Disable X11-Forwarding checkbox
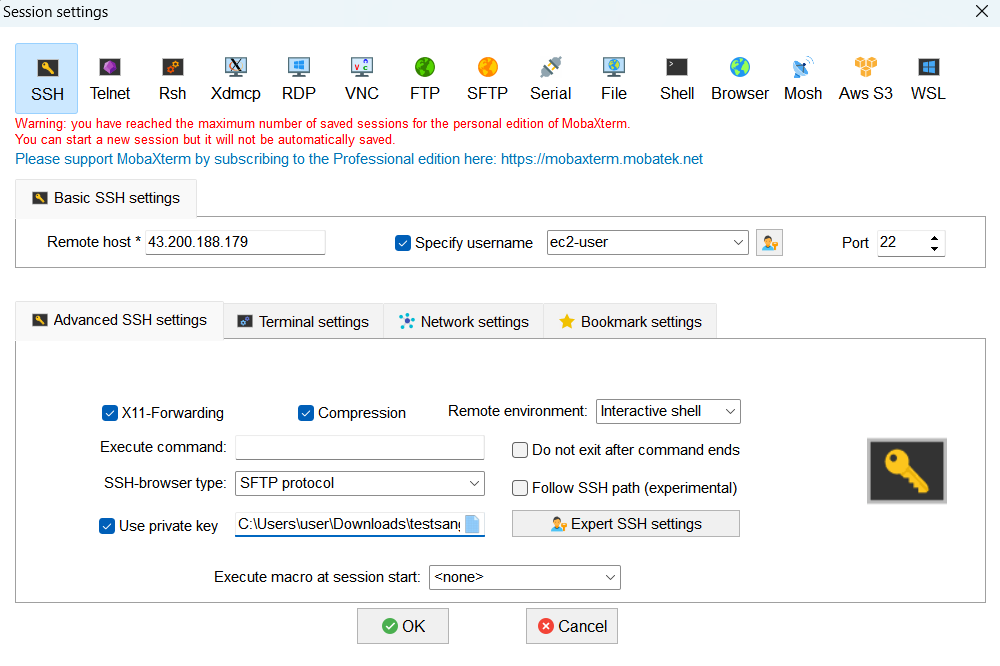The height and width of the screenshot is (666, 1000). [110, 413]
